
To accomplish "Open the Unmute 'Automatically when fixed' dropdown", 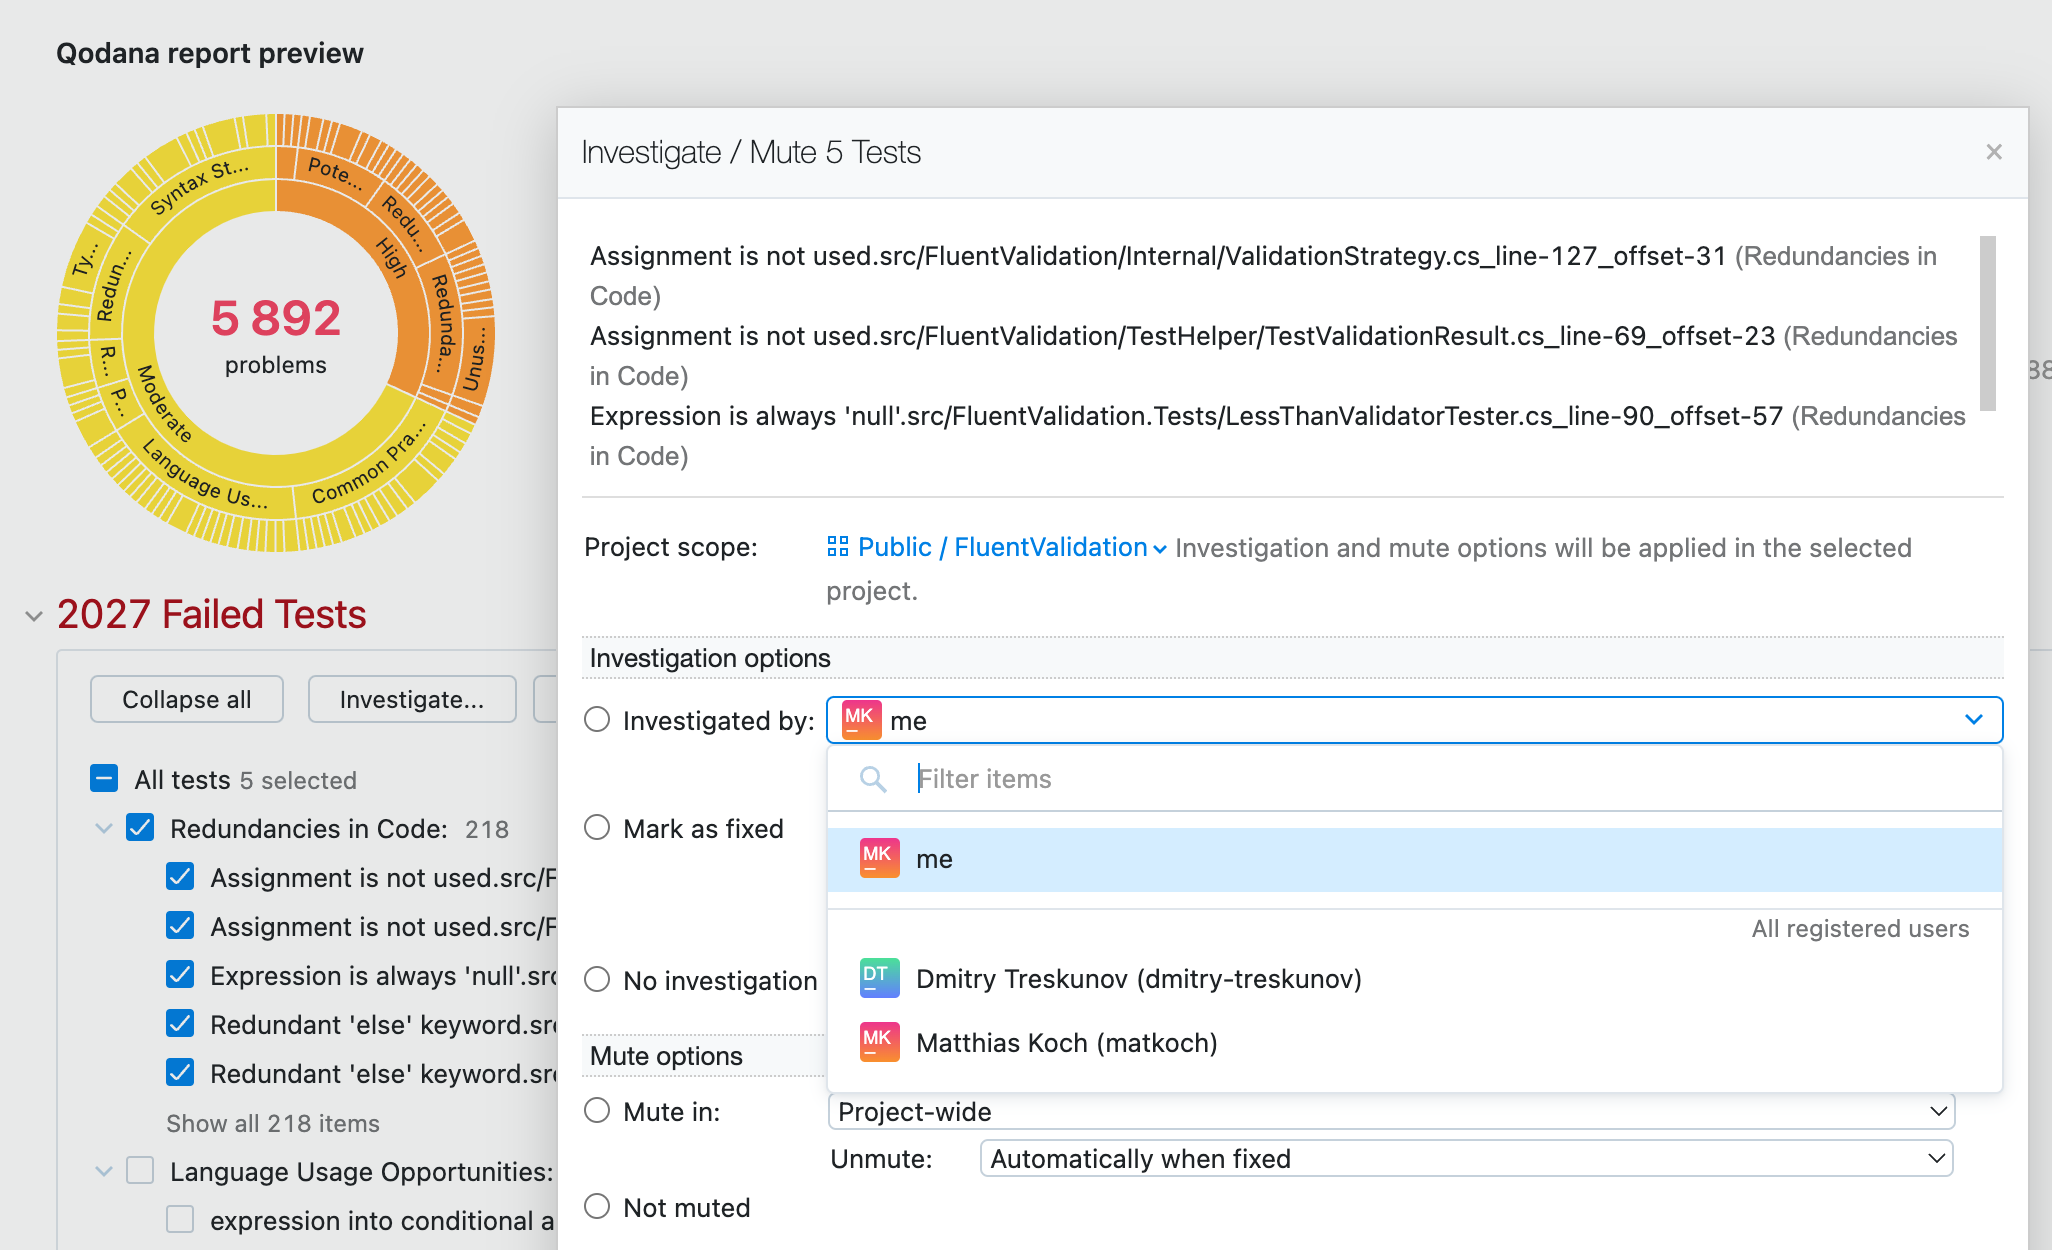I will [x=1466, y=1159].
